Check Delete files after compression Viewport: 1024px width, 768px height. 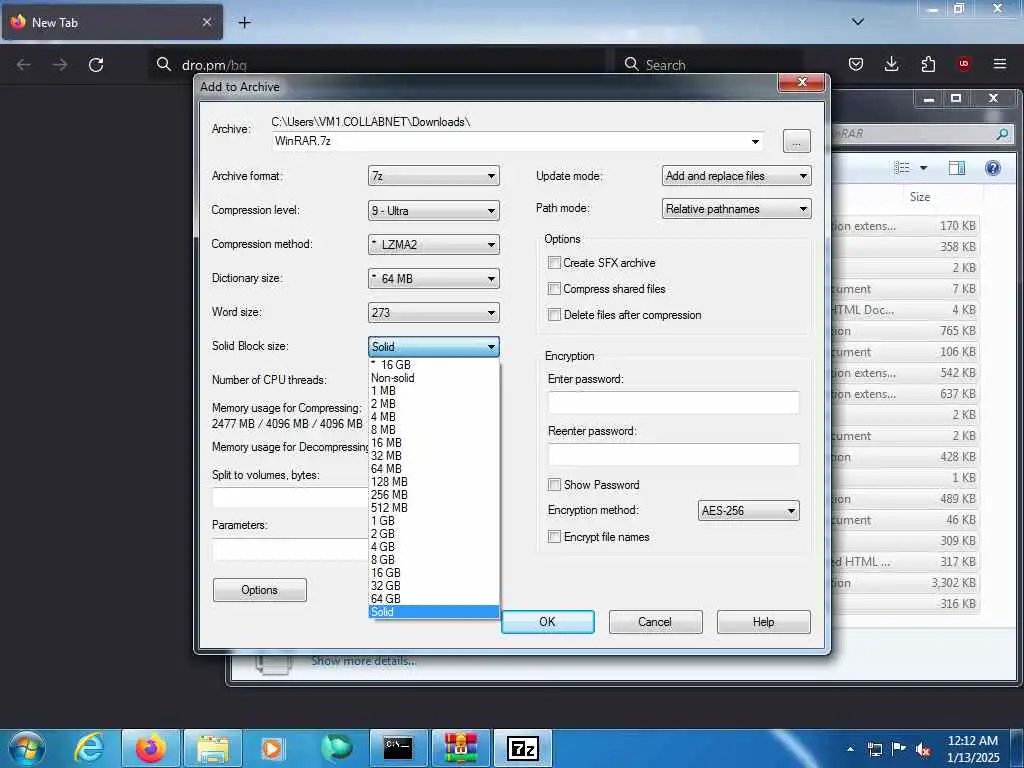point(554,315)
